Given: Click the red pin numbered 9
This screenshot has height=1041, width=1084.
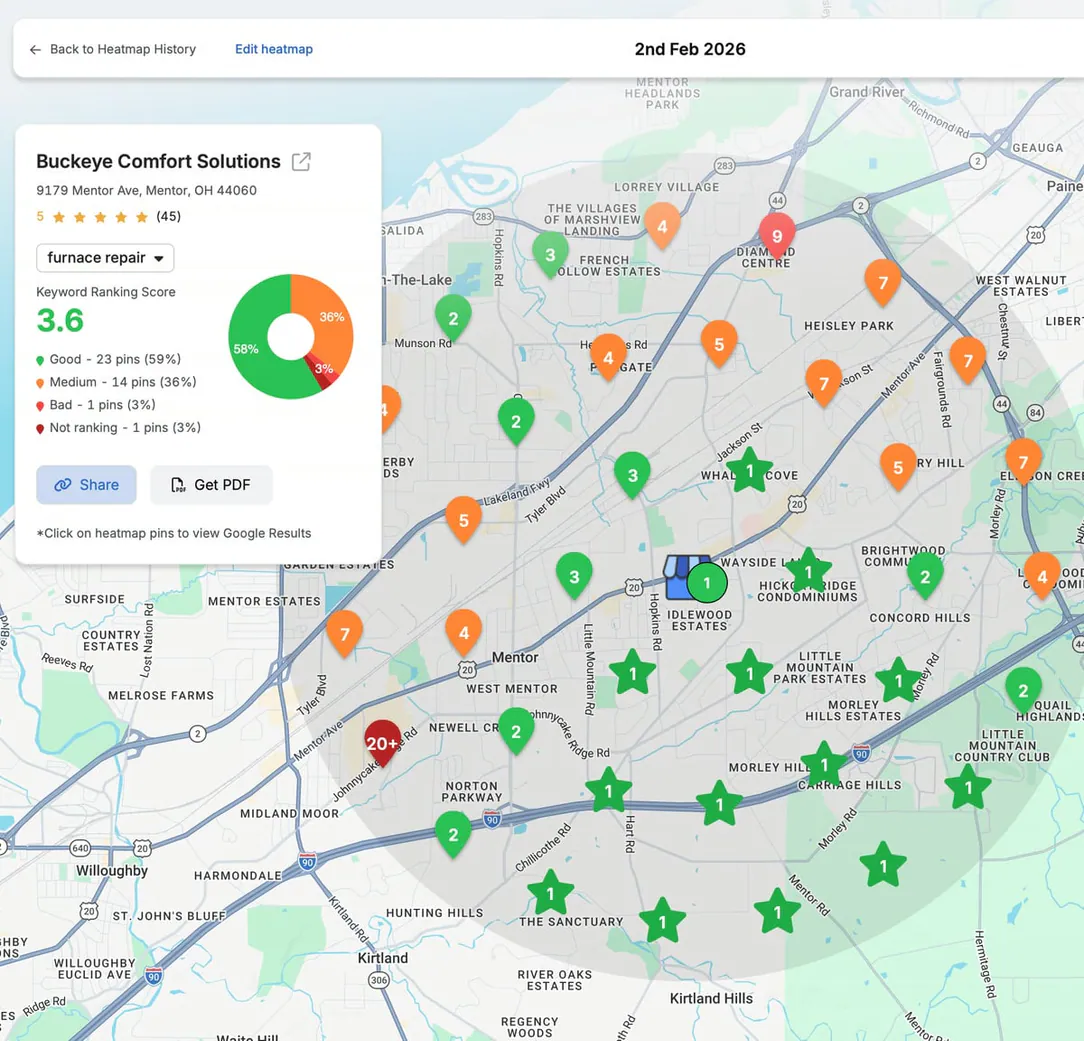Looking at the screenshot, I should [777, 236].
